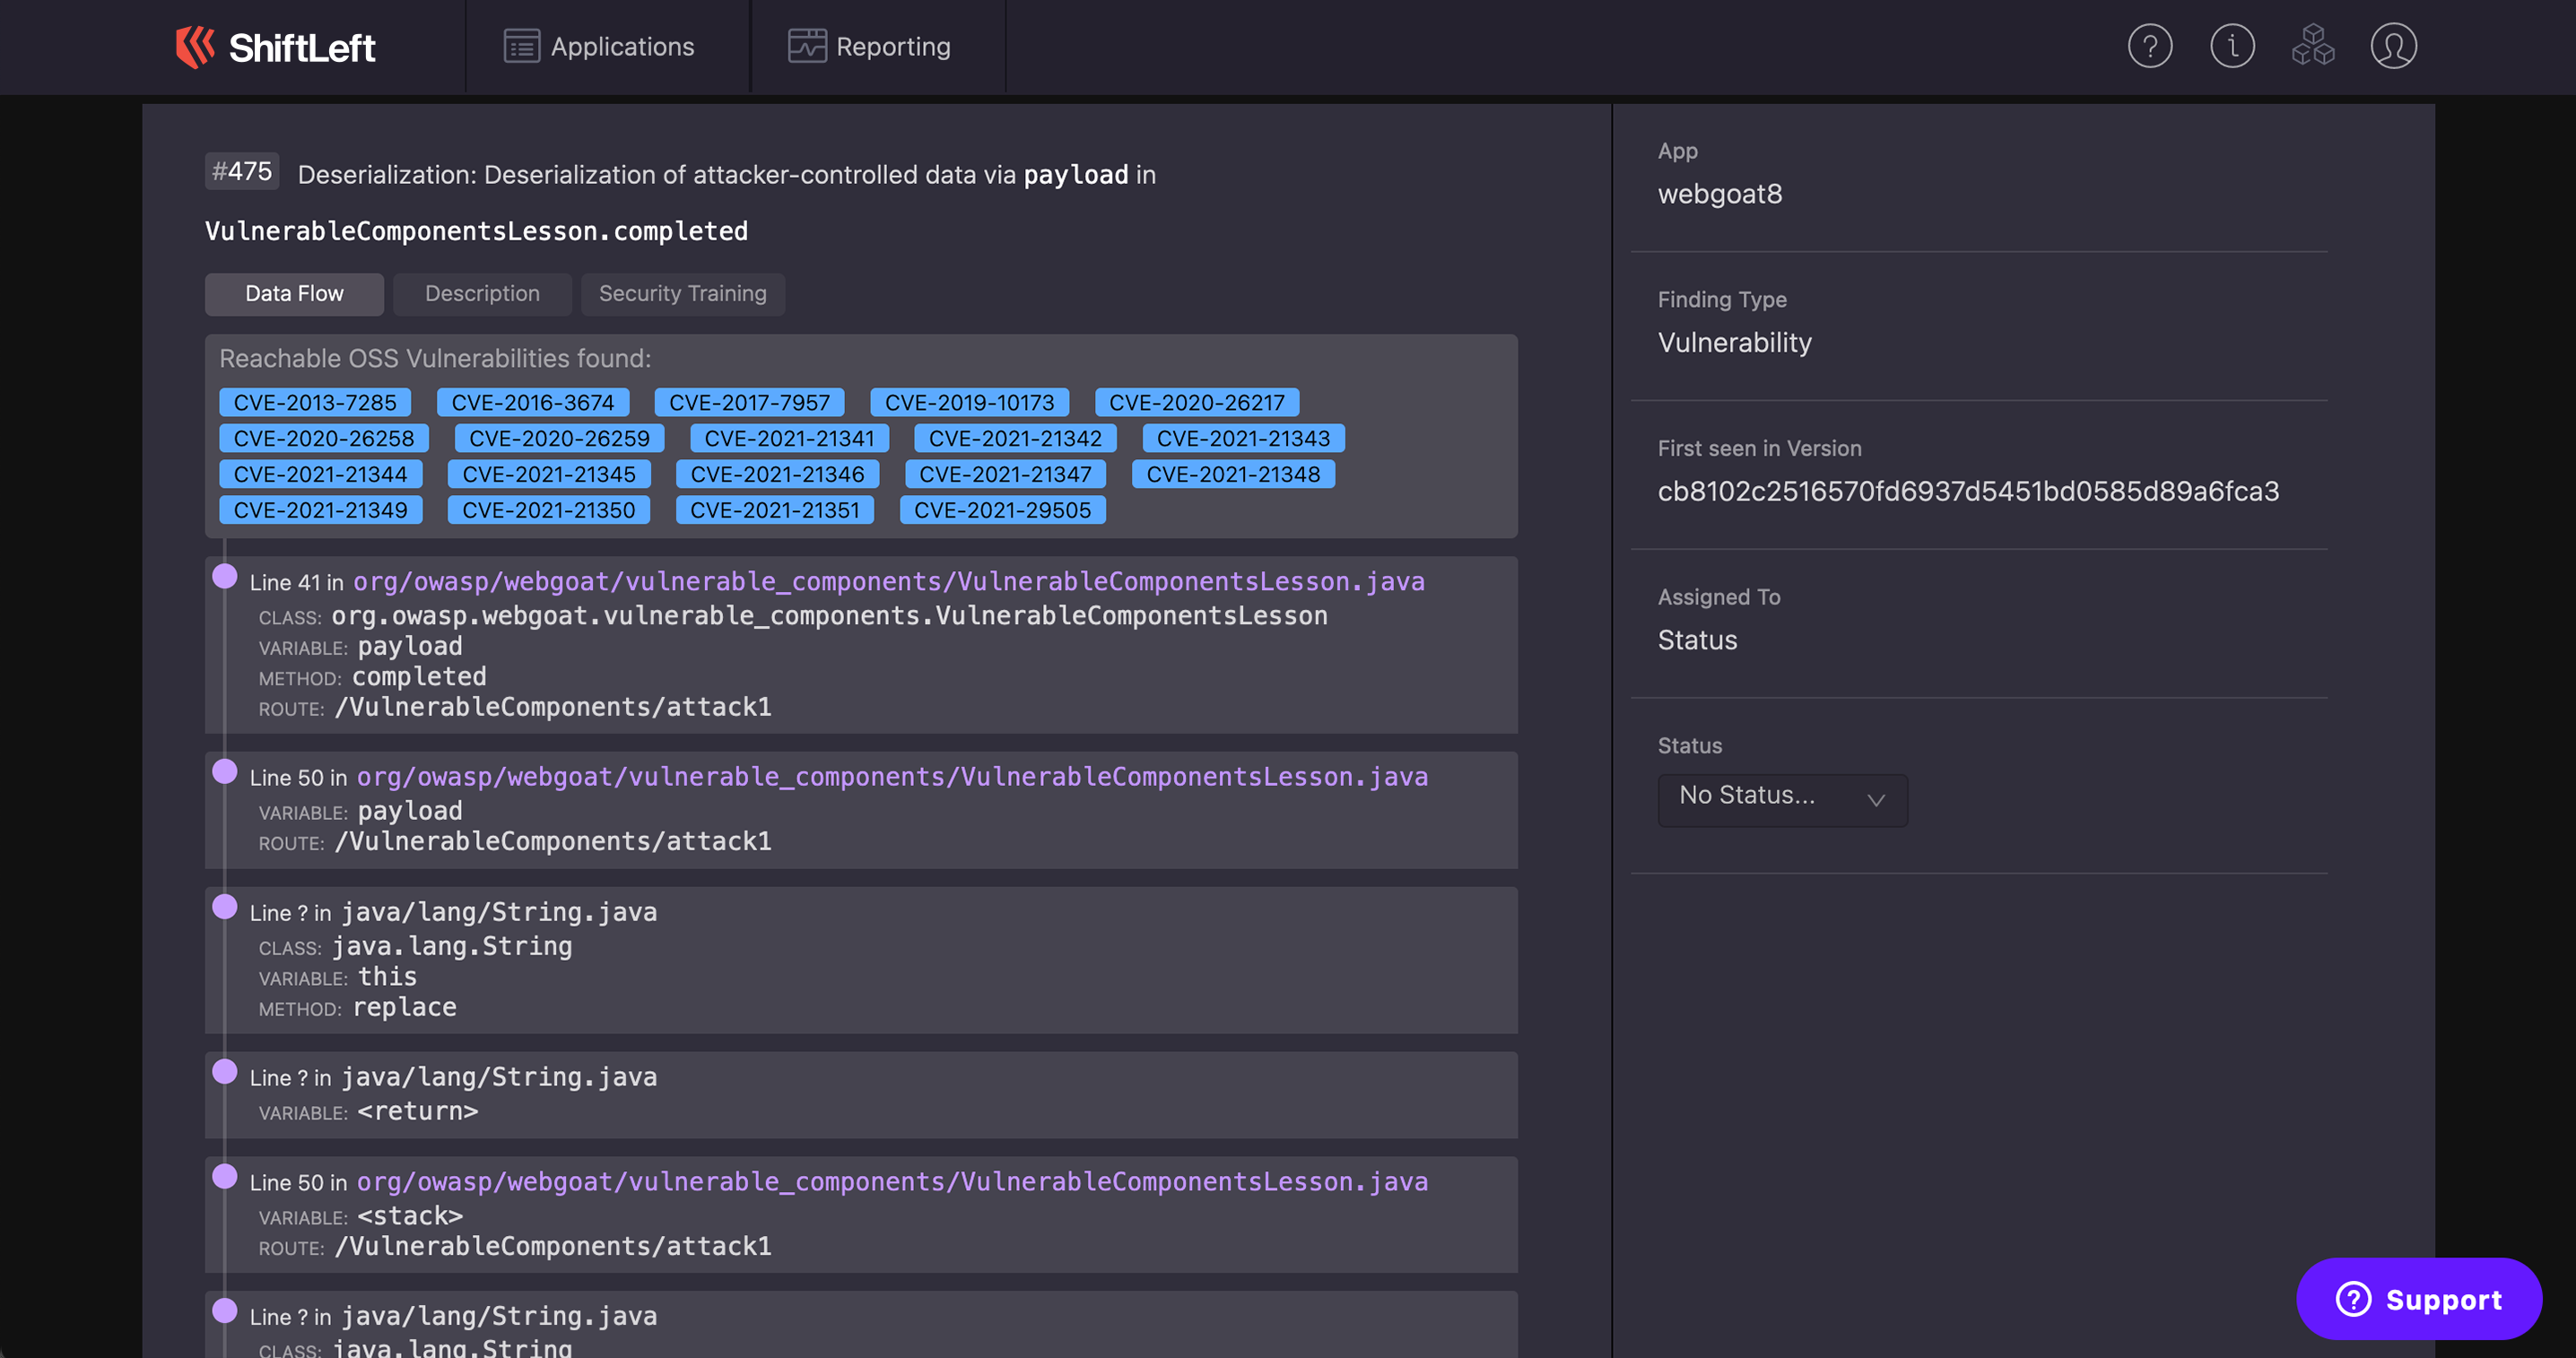
Task: Click the ShiftLeft logo icon
Action: click(195, 47)
